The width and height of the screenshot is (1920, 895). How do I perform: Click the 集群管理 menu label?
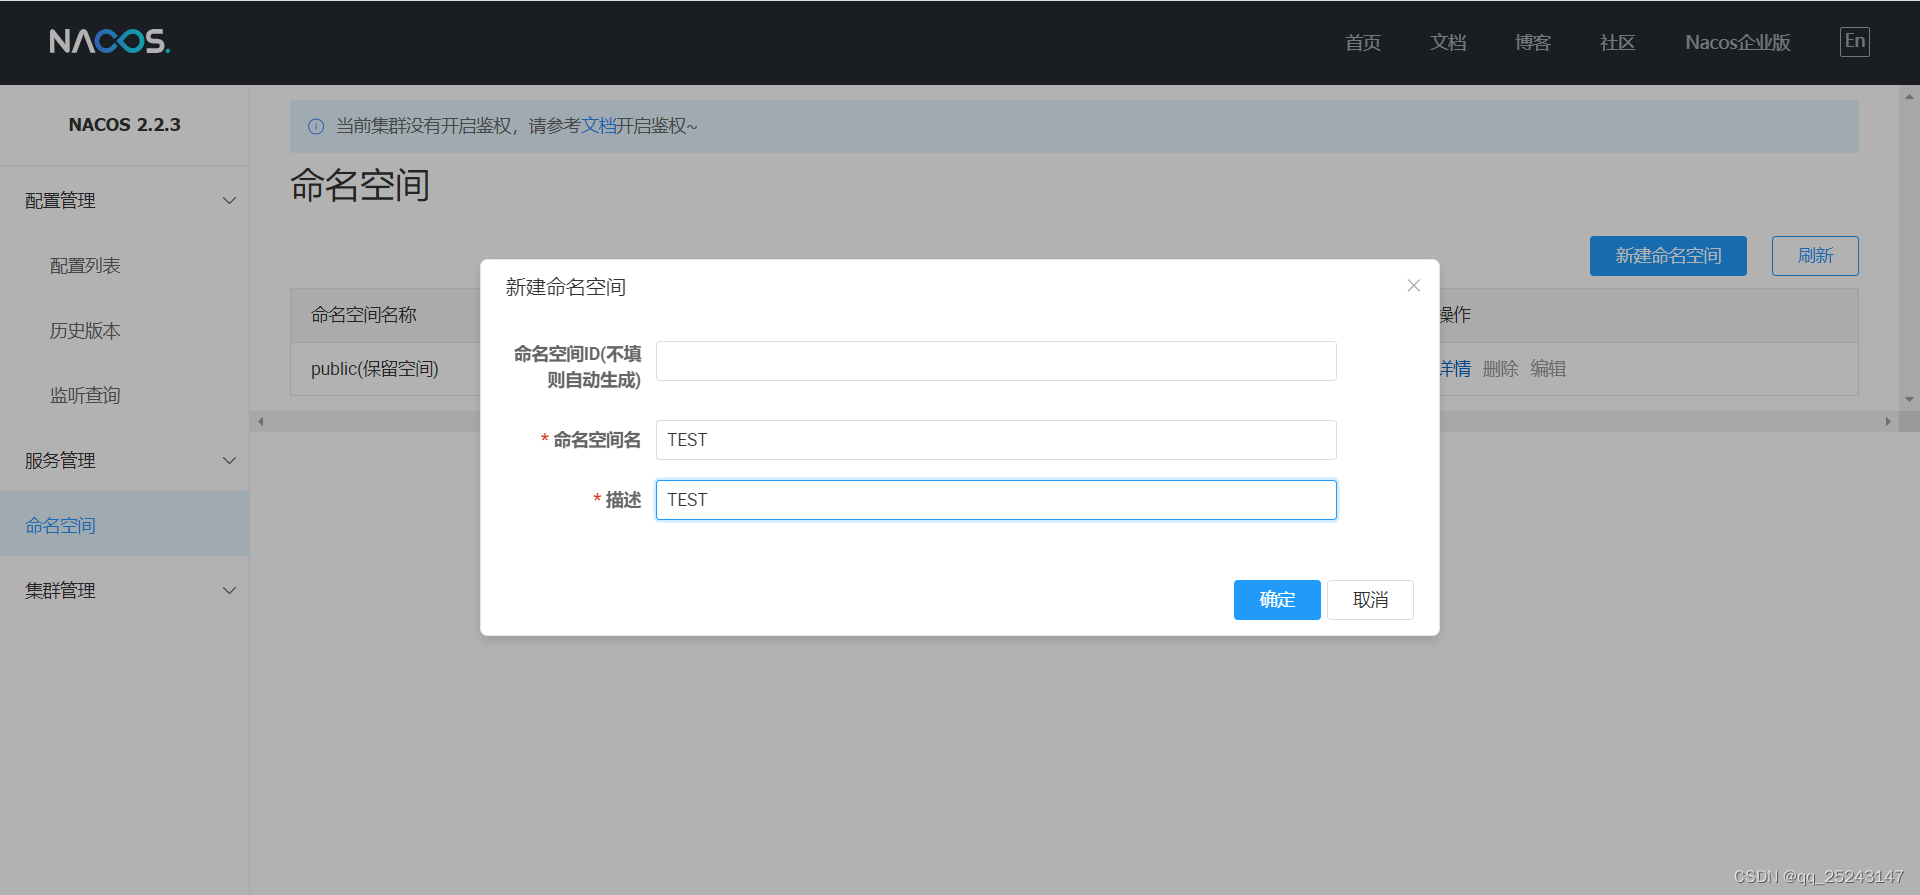tap(60, 591)
